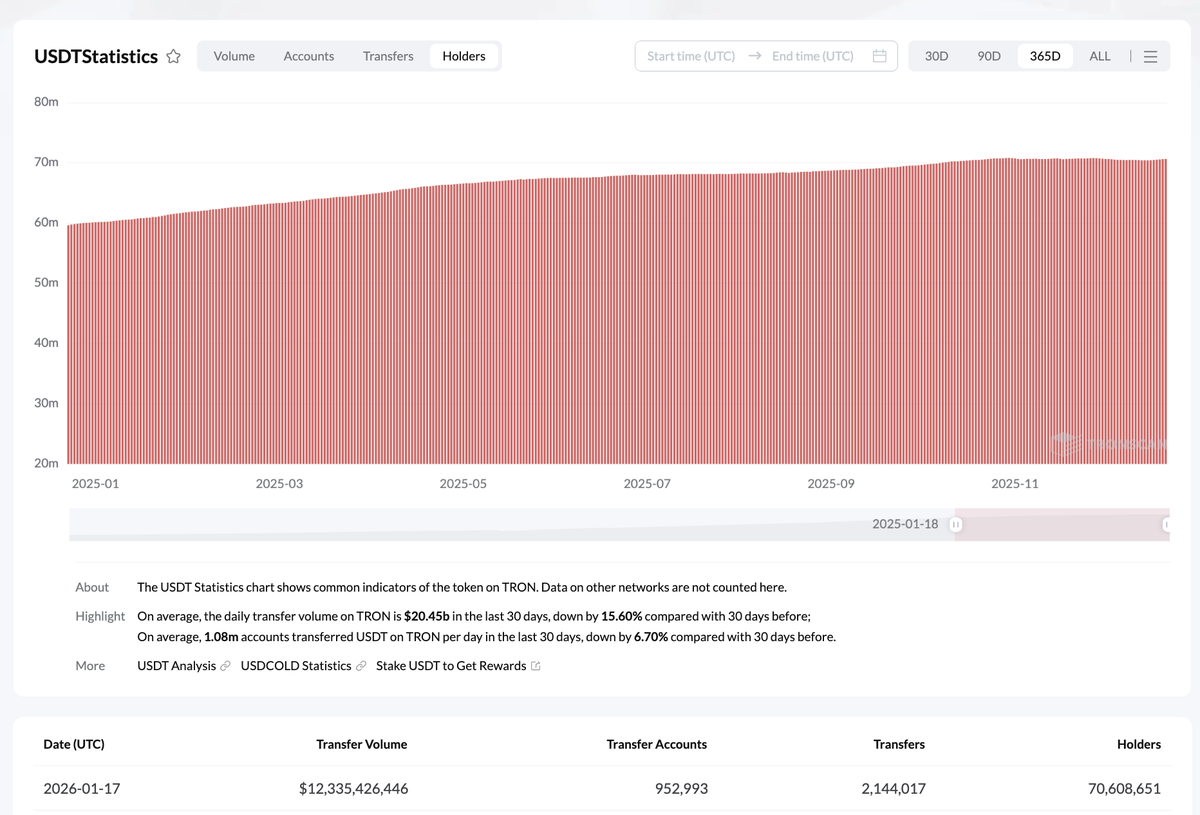Click link icon beside USDCOLD Statistics
Screen dimensions: 1200x815
click(x=361, y=666)
